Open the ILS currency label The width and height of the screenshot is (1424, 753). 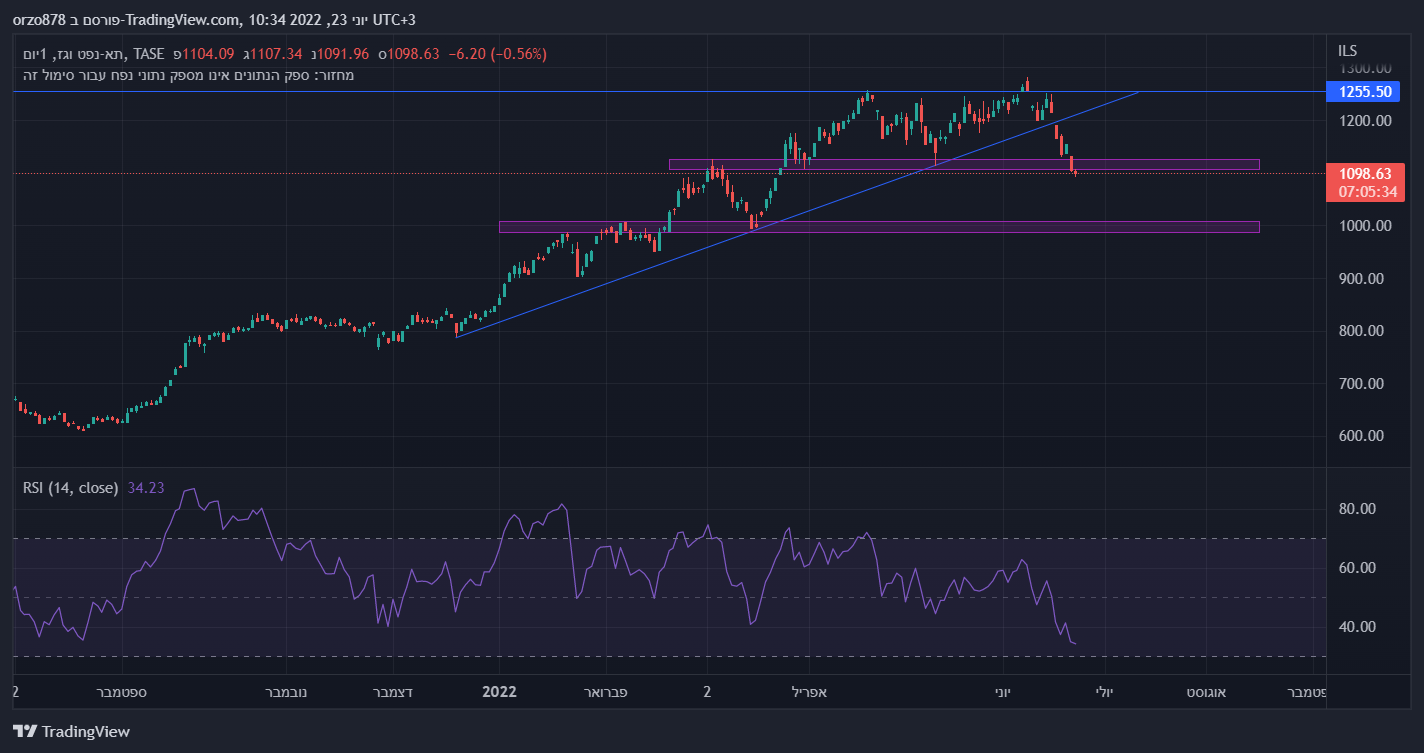[1348, 50]
